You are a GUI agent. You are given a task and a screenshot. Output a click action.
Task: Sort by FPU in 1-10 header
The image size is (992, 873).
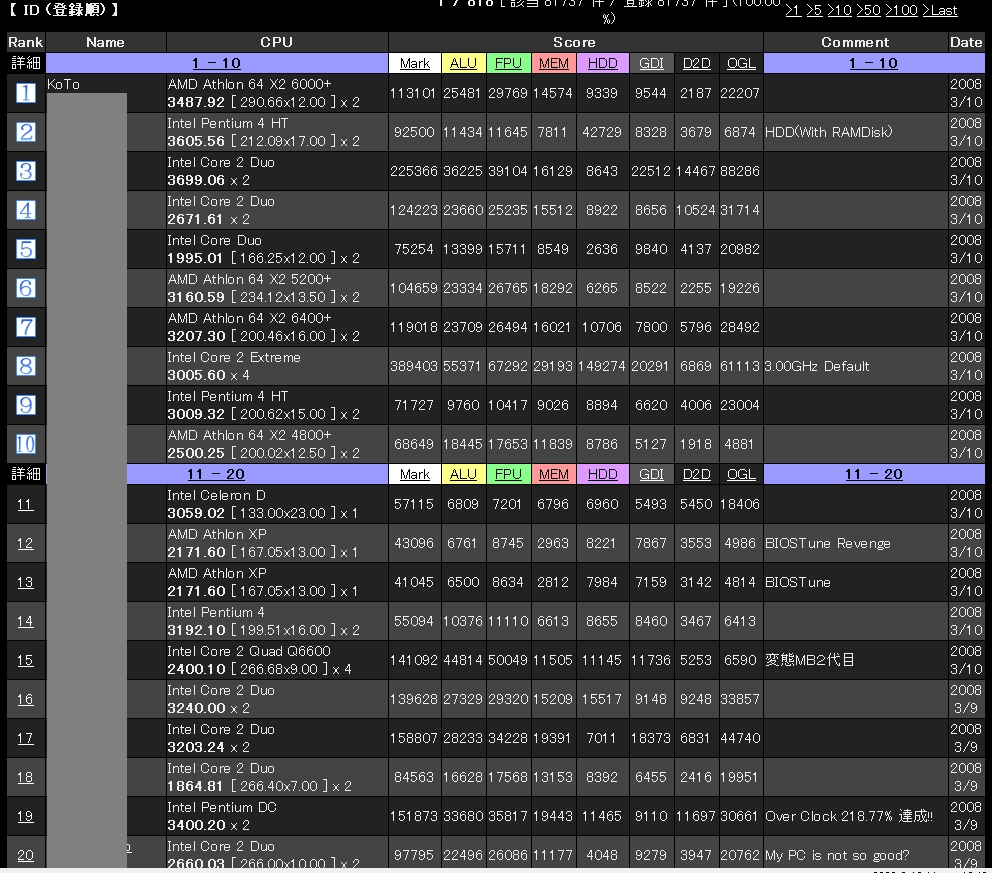508,63
